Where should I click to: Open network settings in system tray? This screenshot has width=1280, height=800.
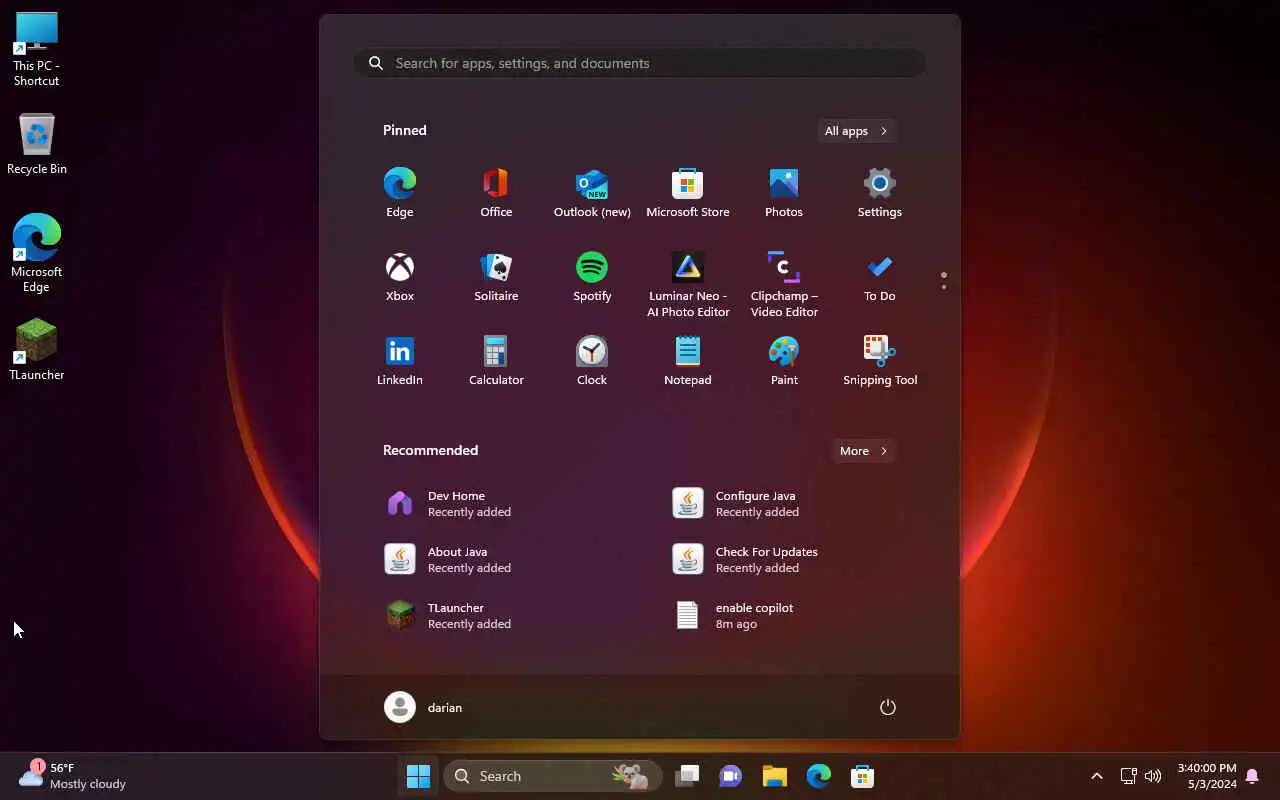pyautogui.click(x=1128, y=776)
